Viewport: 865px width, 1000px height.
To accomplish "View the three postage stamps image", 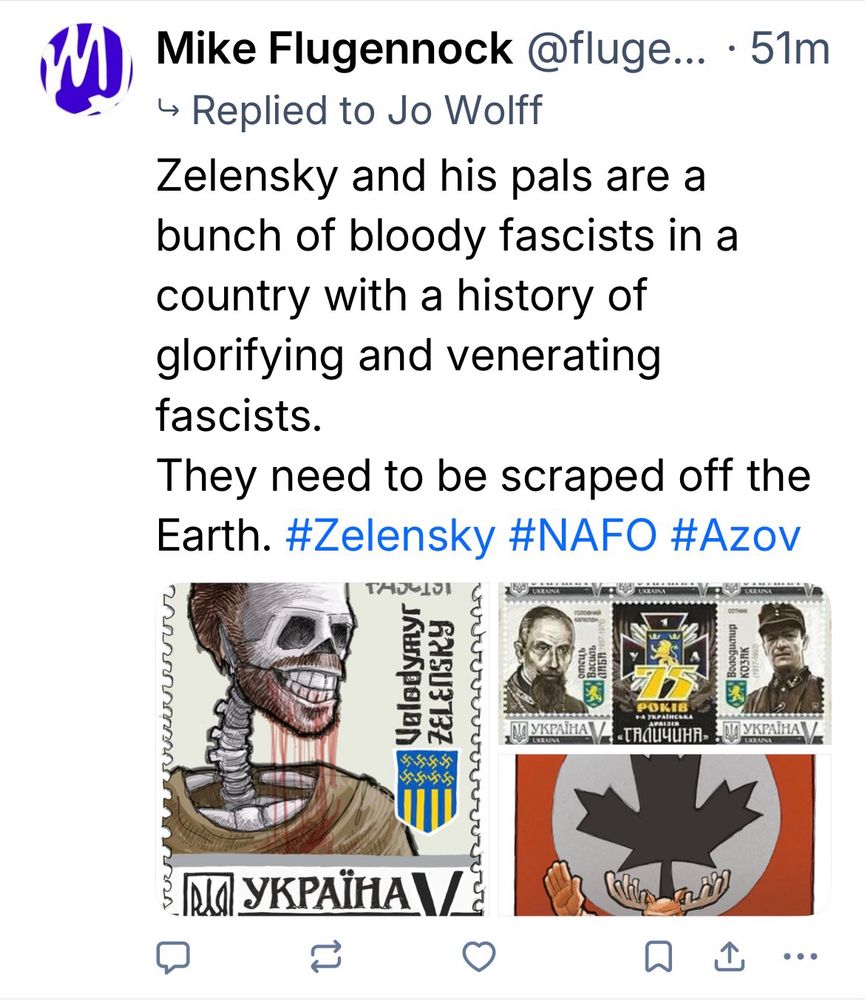I will tap(665, 664).
